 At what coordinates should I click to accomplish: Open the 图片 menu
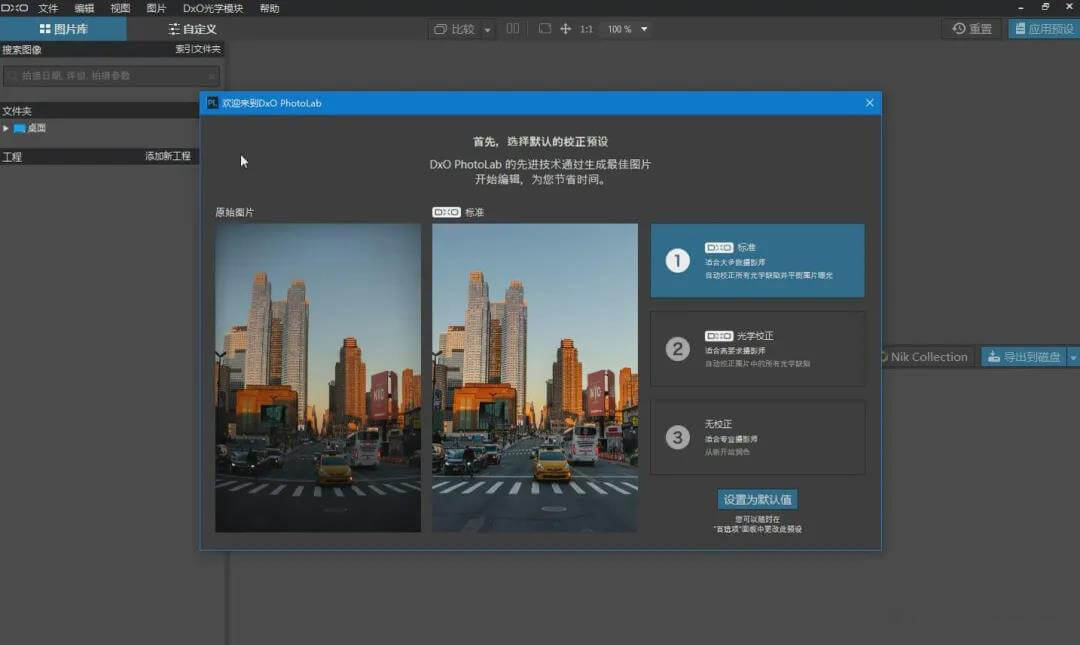coord(156,8)
